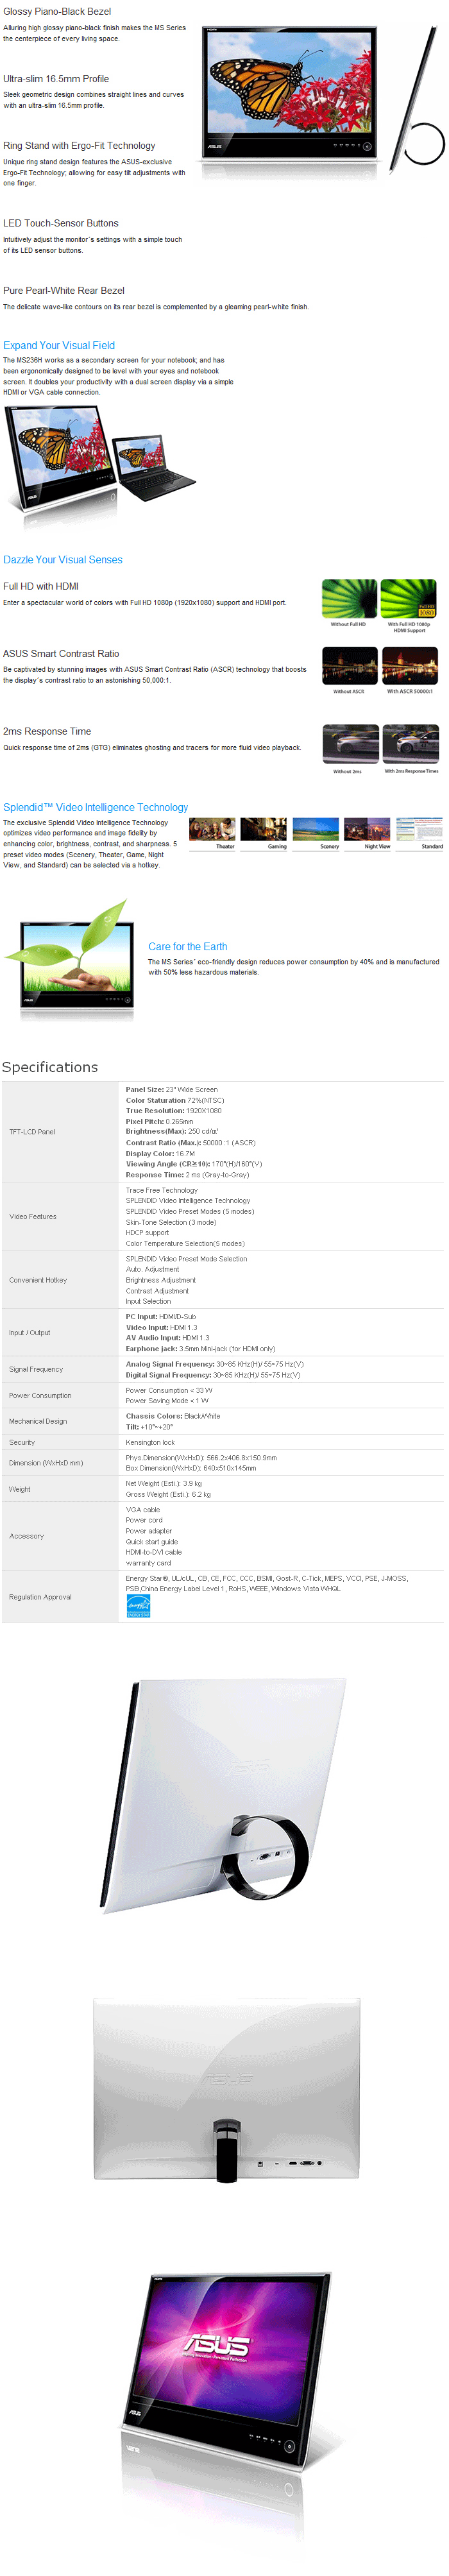The image size is (449, 2576).
Task: Open the Theater mode thumbnail
Action: pyautogui.click(x=212, y=829)
